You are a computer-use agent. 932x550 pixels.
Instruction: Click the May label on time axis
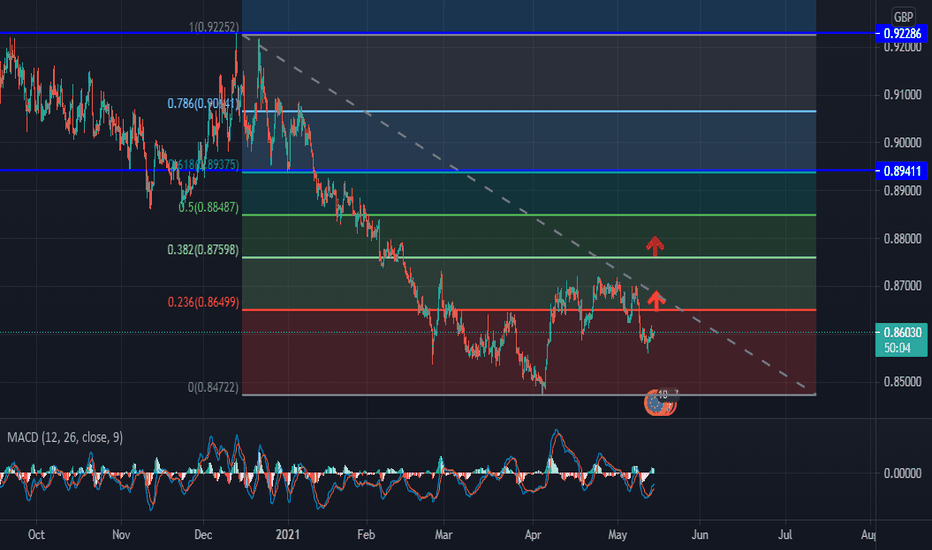pyautogui.click(x=618, y=535)
